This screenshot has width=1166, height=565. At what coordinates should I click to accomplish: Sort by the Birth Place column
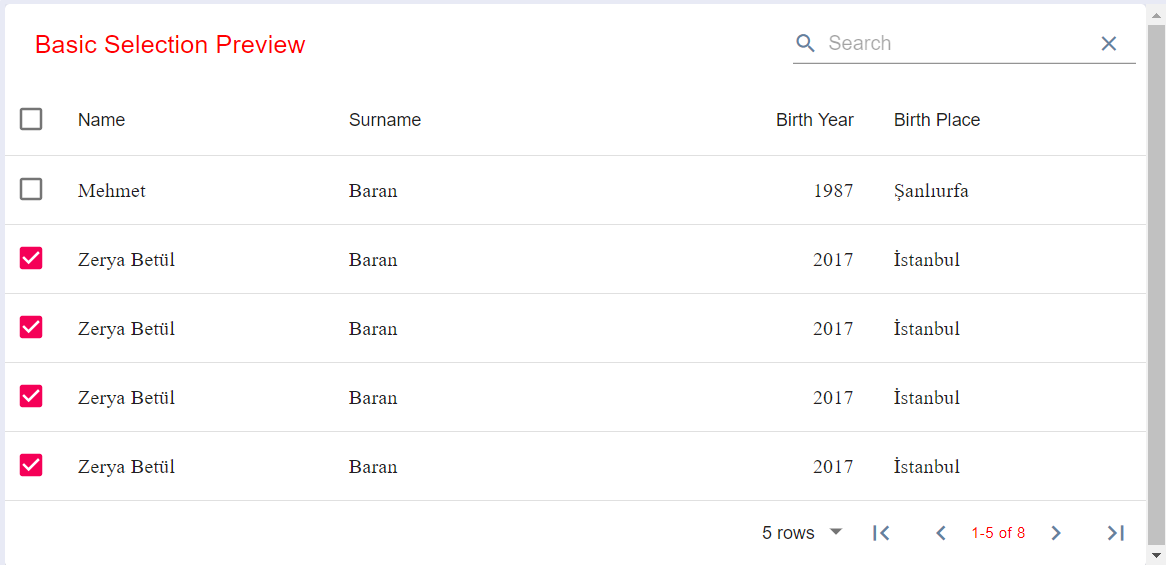(937, 120)
